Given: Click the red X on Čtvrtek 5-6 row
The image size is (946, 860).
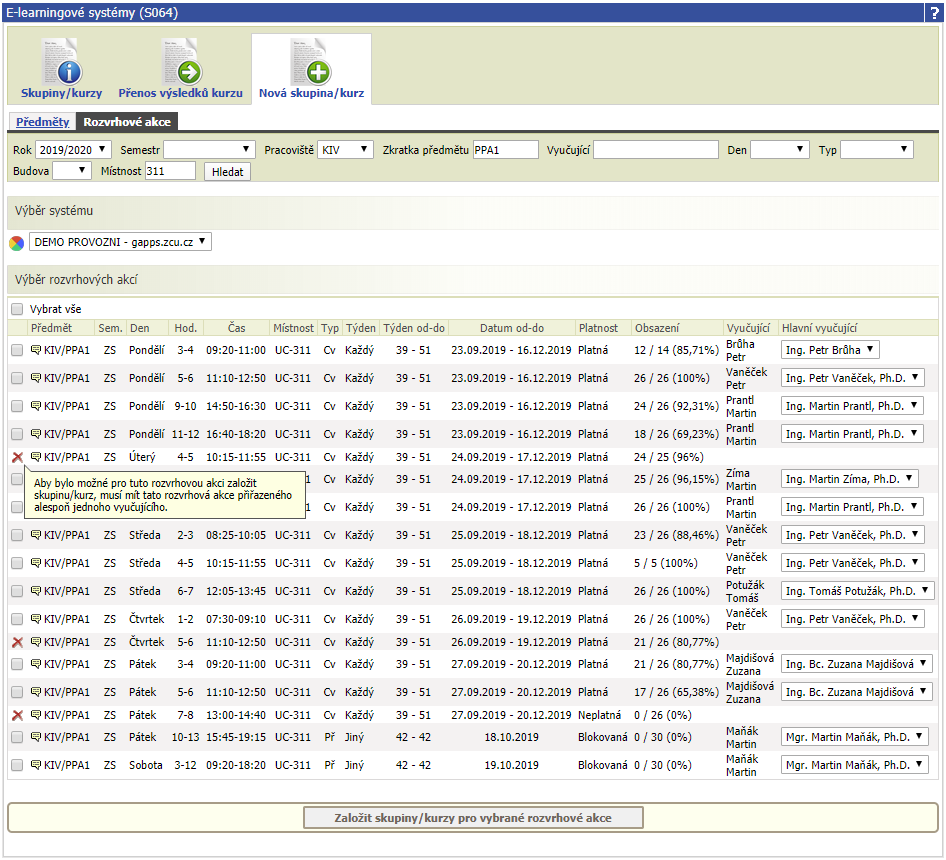Looking at the screenshot, I should [17, 642].
